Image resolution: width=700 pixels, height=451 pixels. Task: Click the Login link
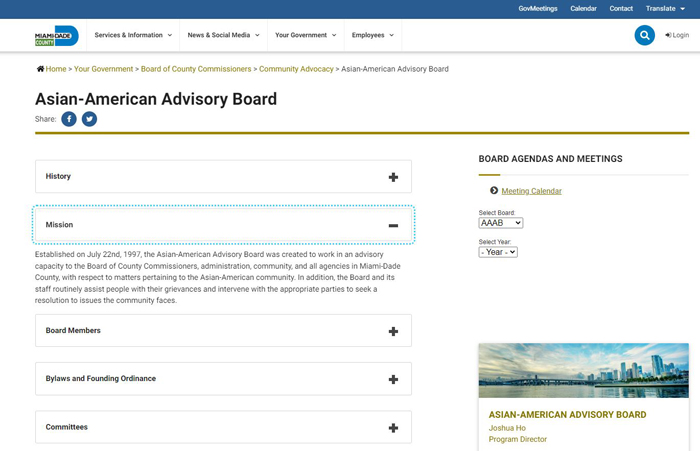coord(677,35)
